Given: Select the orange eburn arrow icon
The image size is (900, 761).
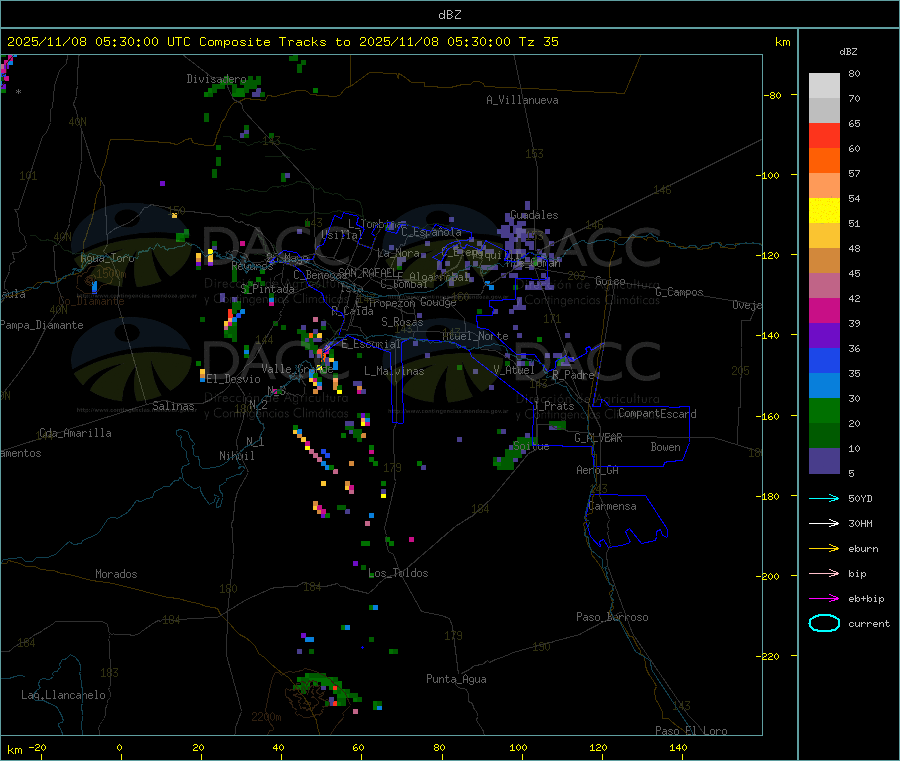Looking at the screenshot, I should [x=823, y=548].
